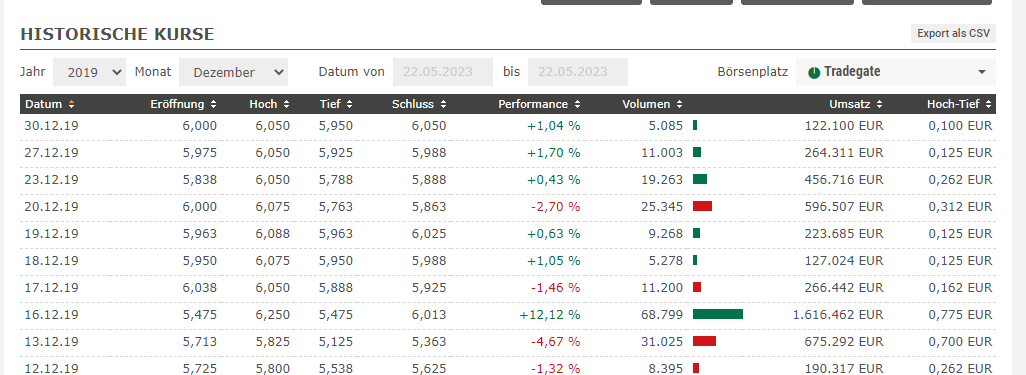Viewport: 1026px width, 375px height.
Task: Click the green volume bar for 23.12.19
Action: [700, 179]
